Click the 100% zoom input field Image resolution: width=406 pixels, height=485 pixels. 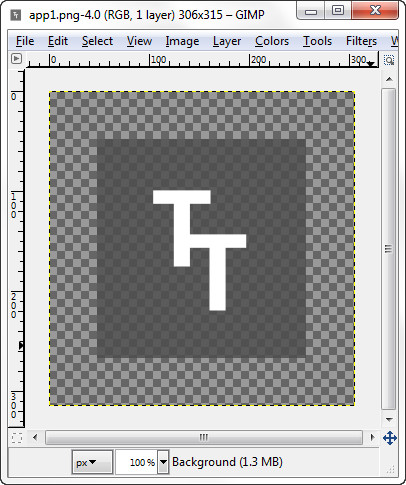137,462
